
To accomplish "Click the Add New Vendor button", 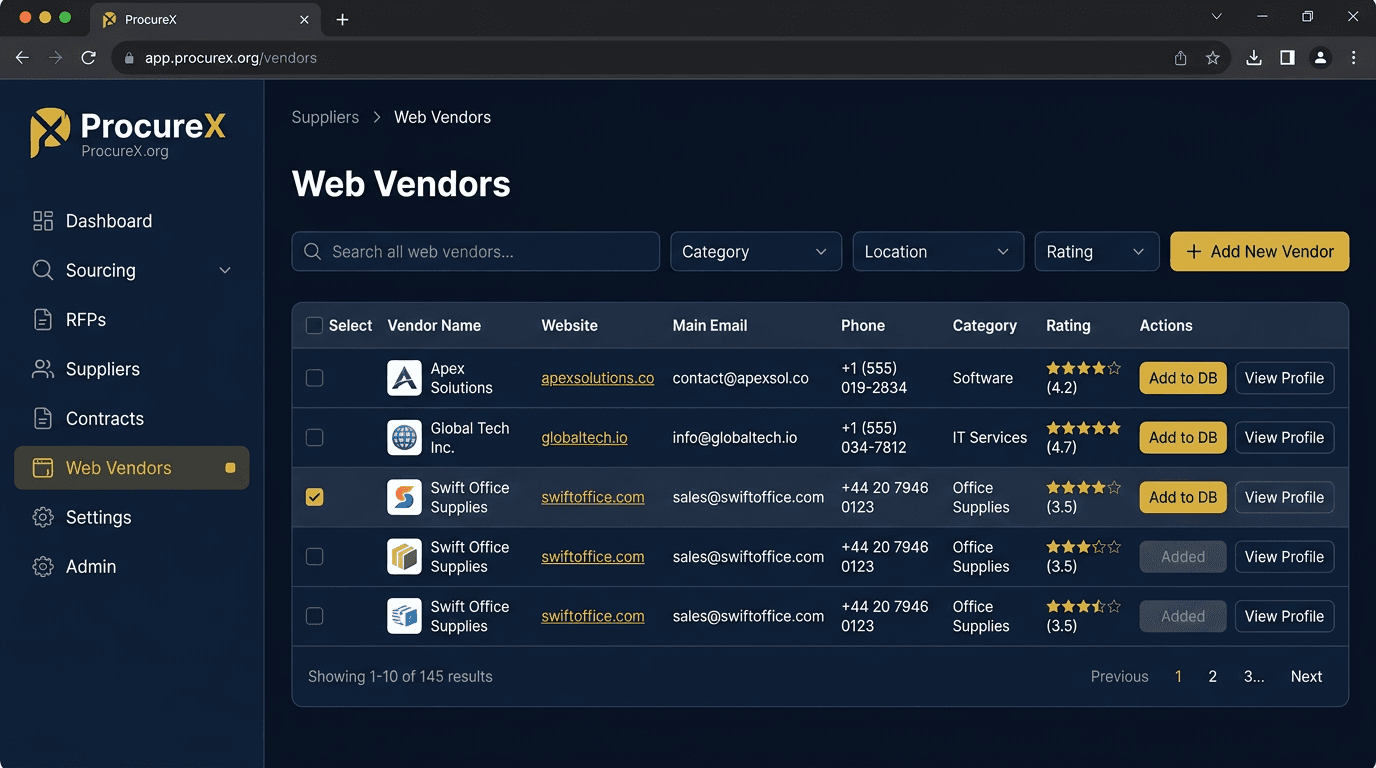I will tap(1260, 252).
